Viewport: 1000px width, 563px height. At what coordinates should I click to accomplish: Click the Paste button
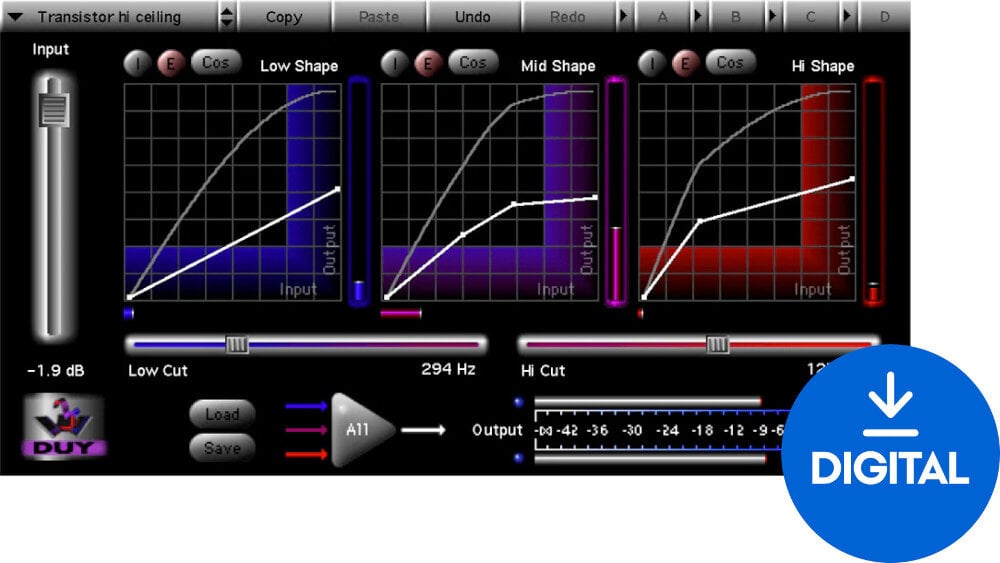(379, 17)
